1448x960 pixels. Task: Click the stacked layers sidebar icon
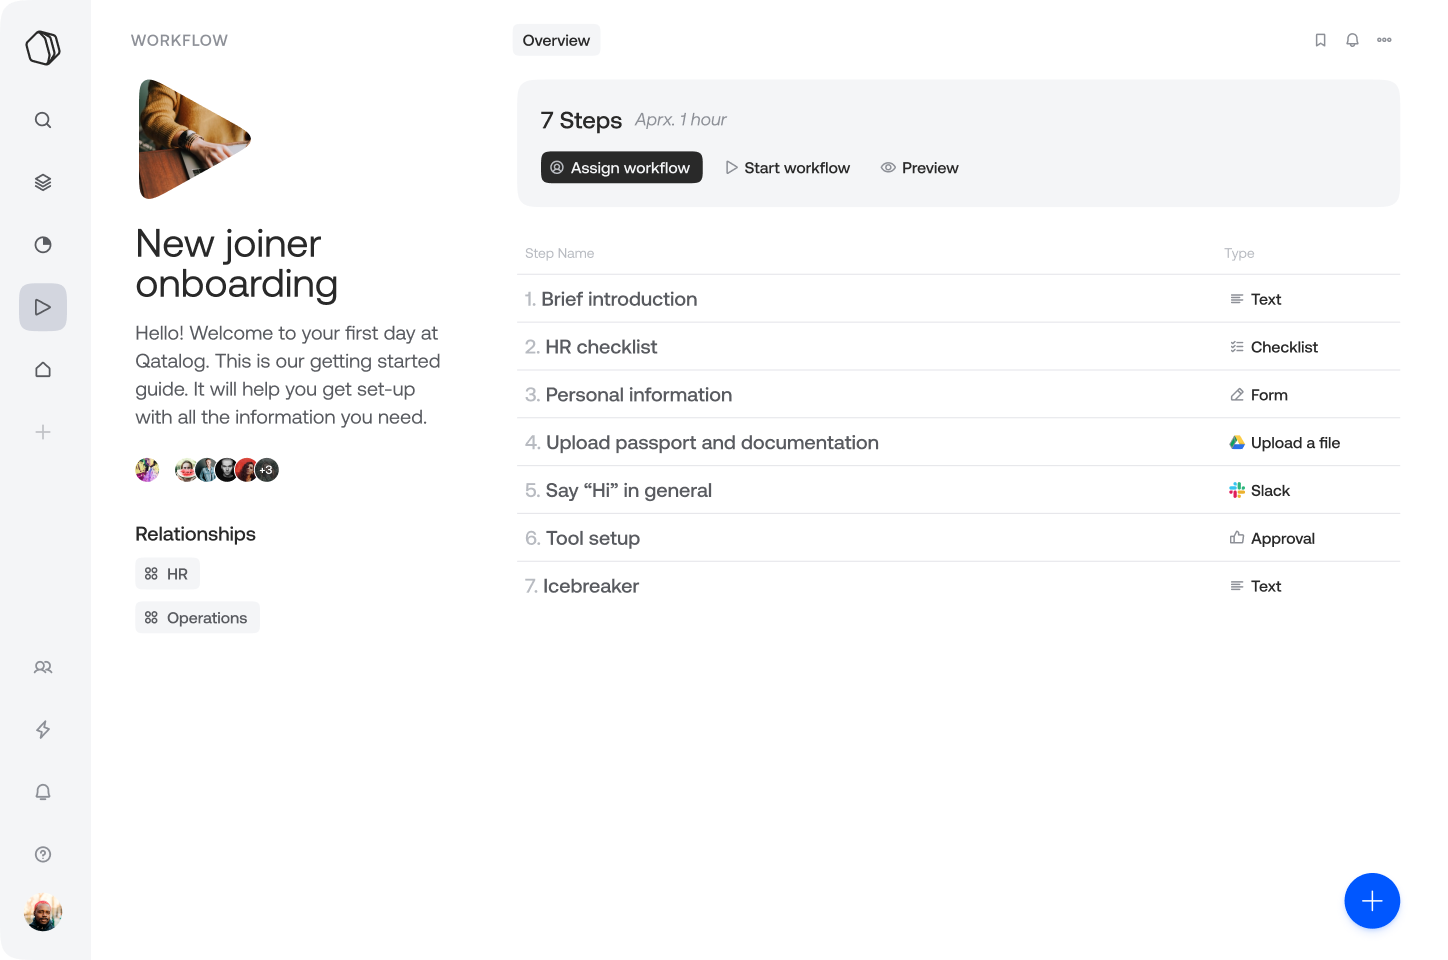pyautogui.click(x=43, y=182)
